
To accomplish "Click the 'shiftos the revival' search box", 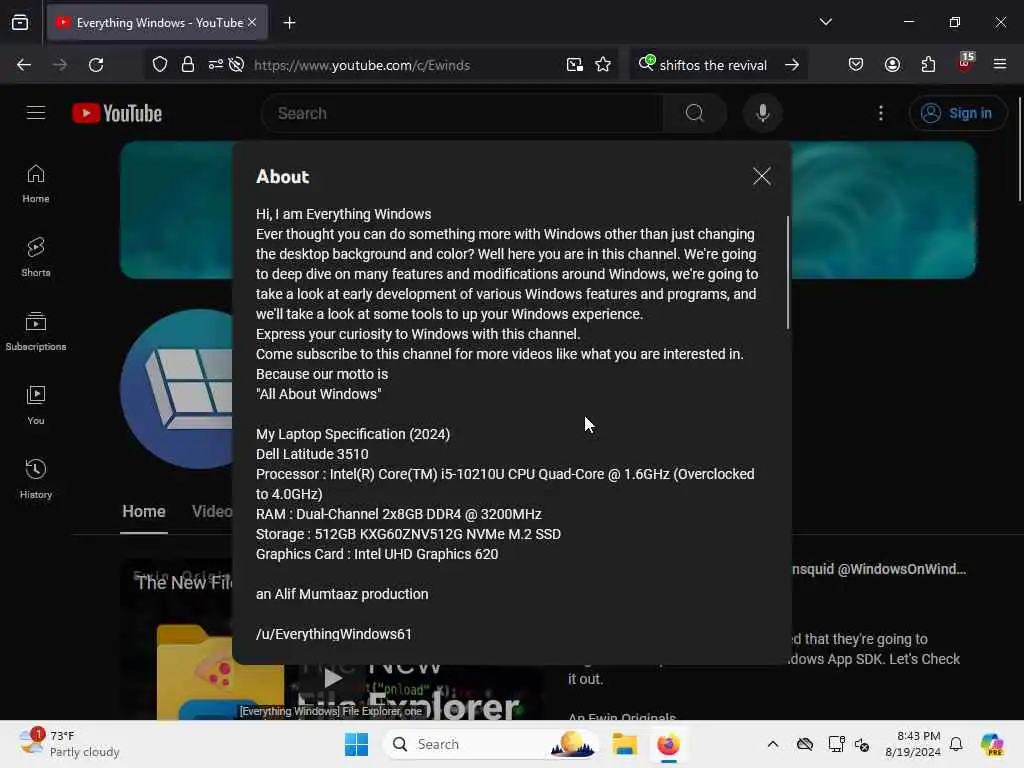I will (x=713, y=65).
